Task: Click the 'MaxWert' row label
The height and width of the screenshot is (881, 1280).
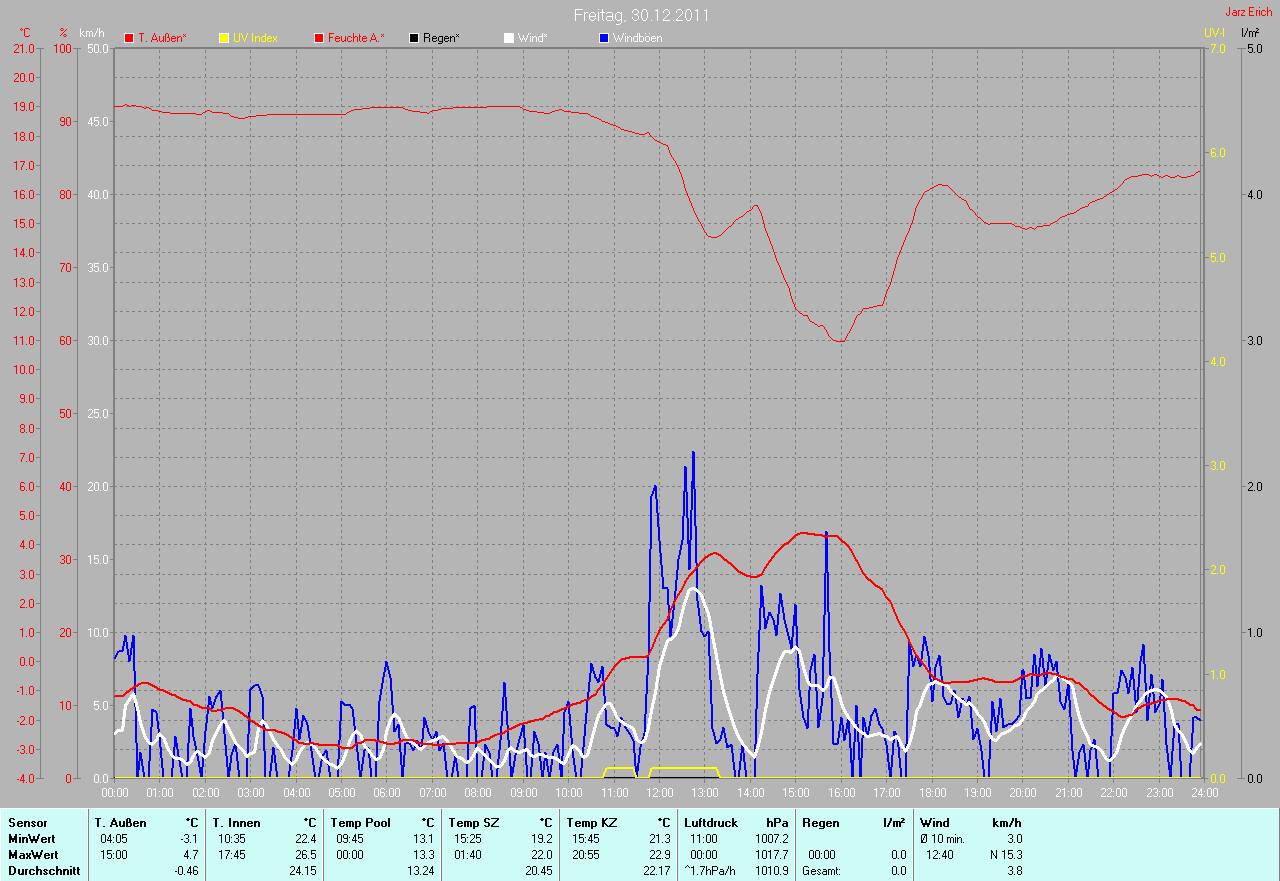Action: [x=32, y=855]
